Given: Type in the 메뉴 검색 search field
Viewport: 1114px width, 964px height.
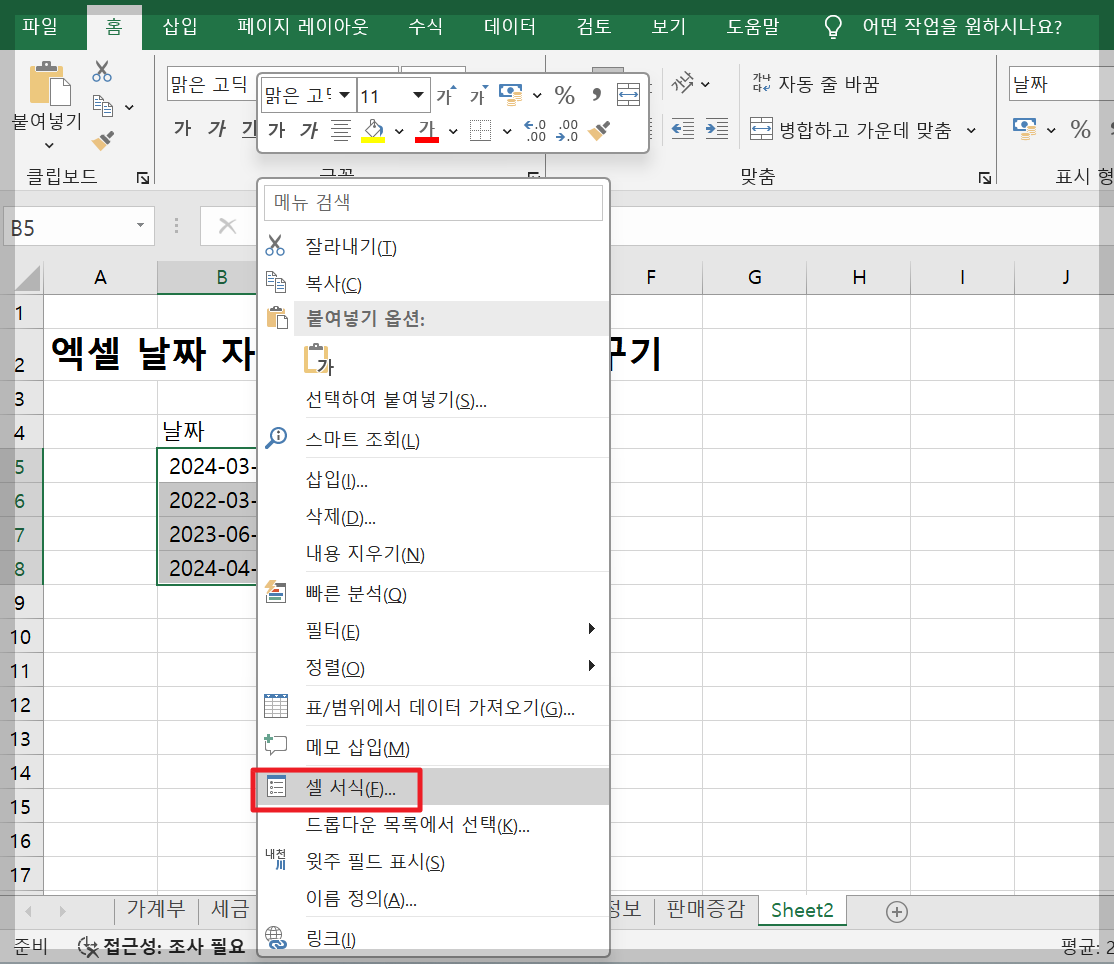Looking at the screenshot, I should click(x=432, y=203).
